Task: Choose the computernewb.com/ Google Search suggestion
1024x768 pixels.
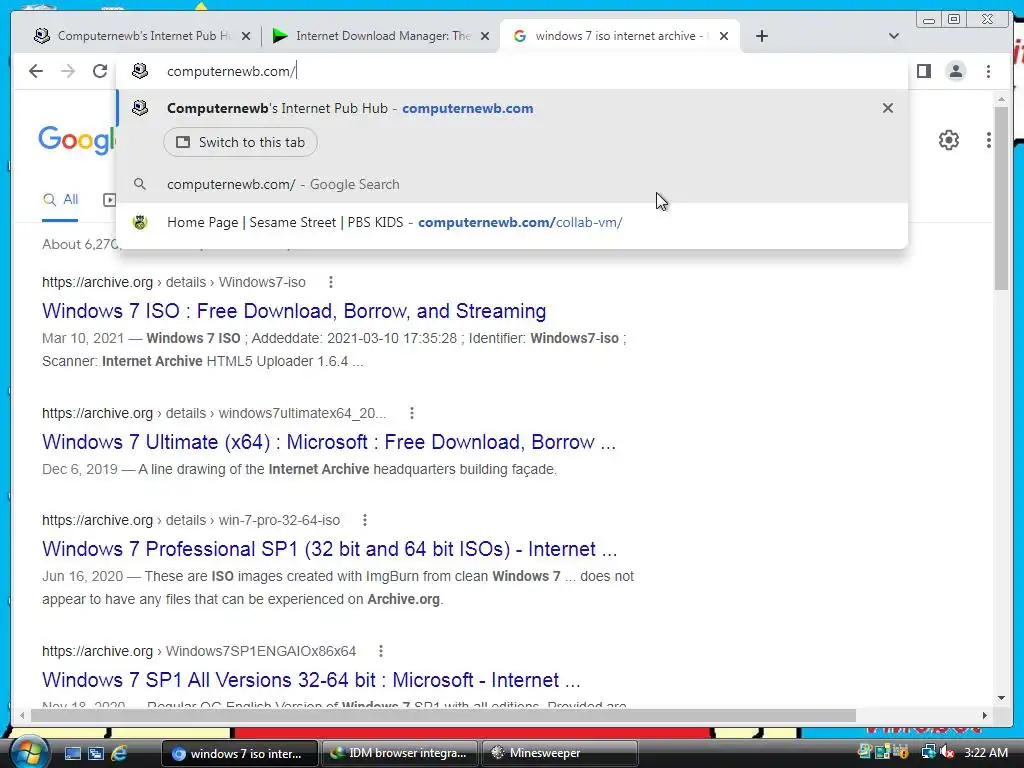Action: [513, 184]
